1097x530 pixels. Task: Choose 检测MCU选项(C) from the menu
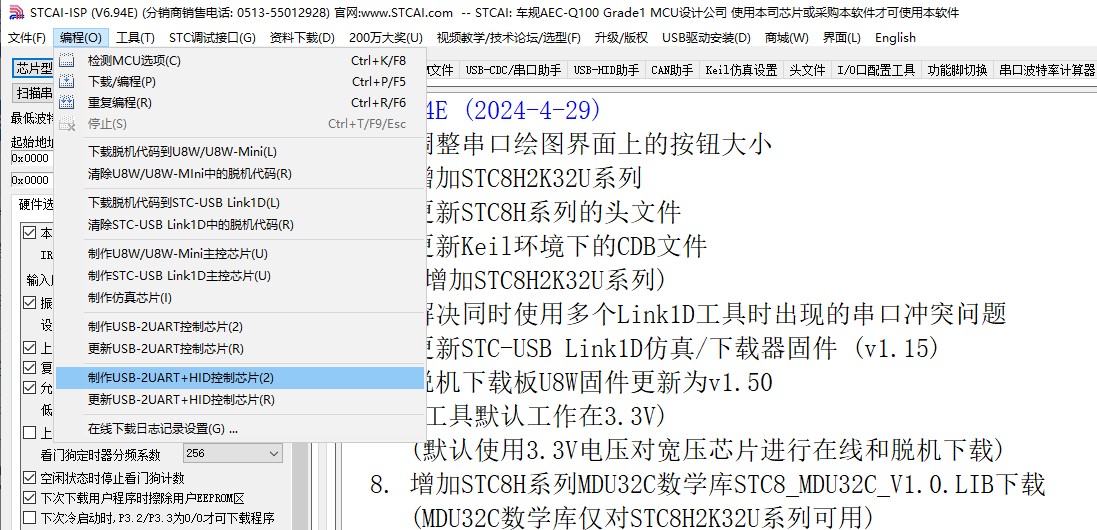click(240, 61)
